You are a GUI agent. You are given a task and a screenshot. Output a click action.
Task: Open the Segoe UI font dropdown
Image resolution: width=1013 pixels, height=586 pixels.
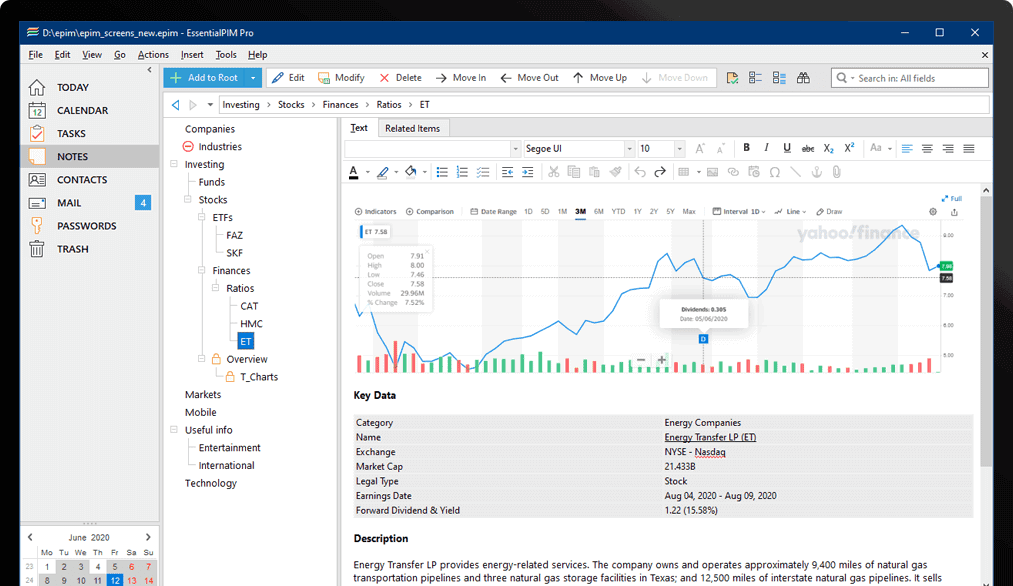[x=629, y=149]
